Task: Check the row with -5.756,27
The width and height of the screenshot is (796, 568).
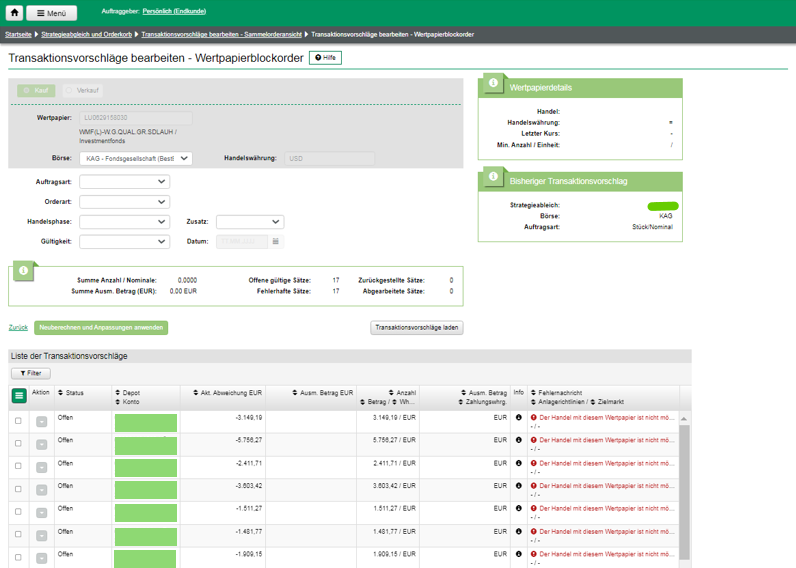Action: [18, 443]
